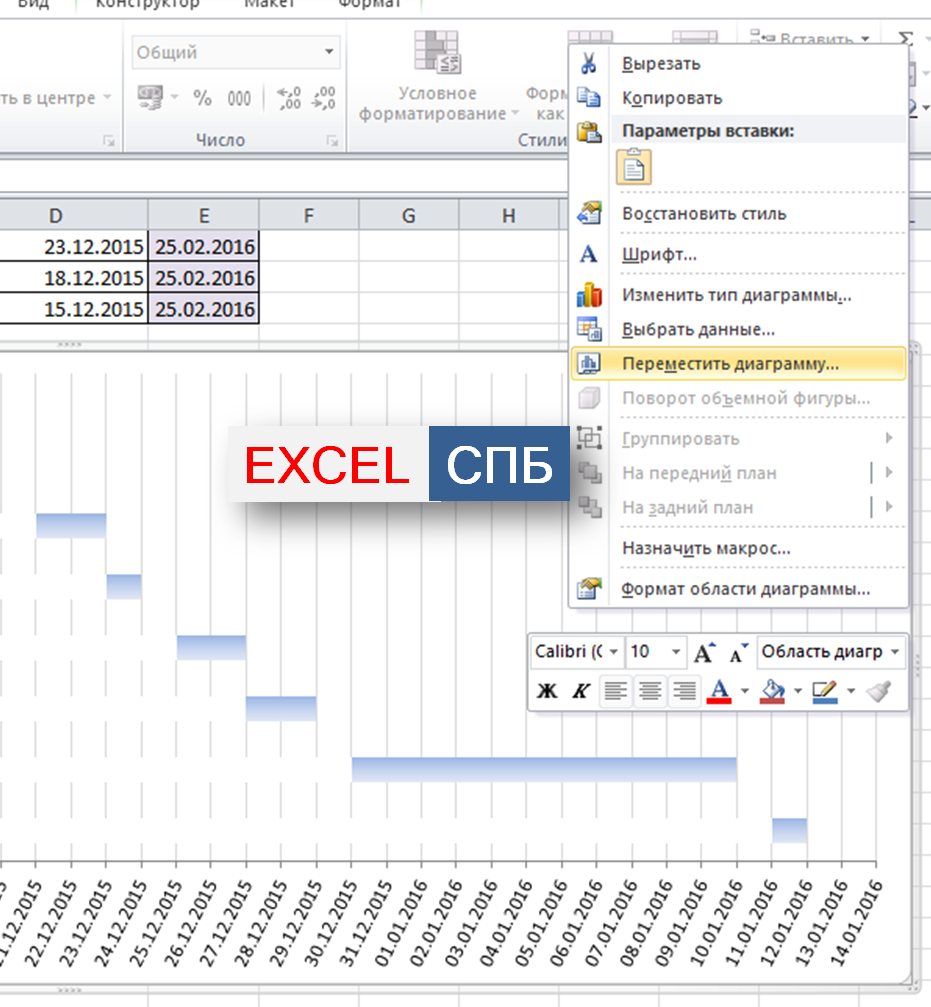The width and height of the screenshot is (931, 1007).
Task: Click the paste option clipboard icon
Action: tap(634, 167)
